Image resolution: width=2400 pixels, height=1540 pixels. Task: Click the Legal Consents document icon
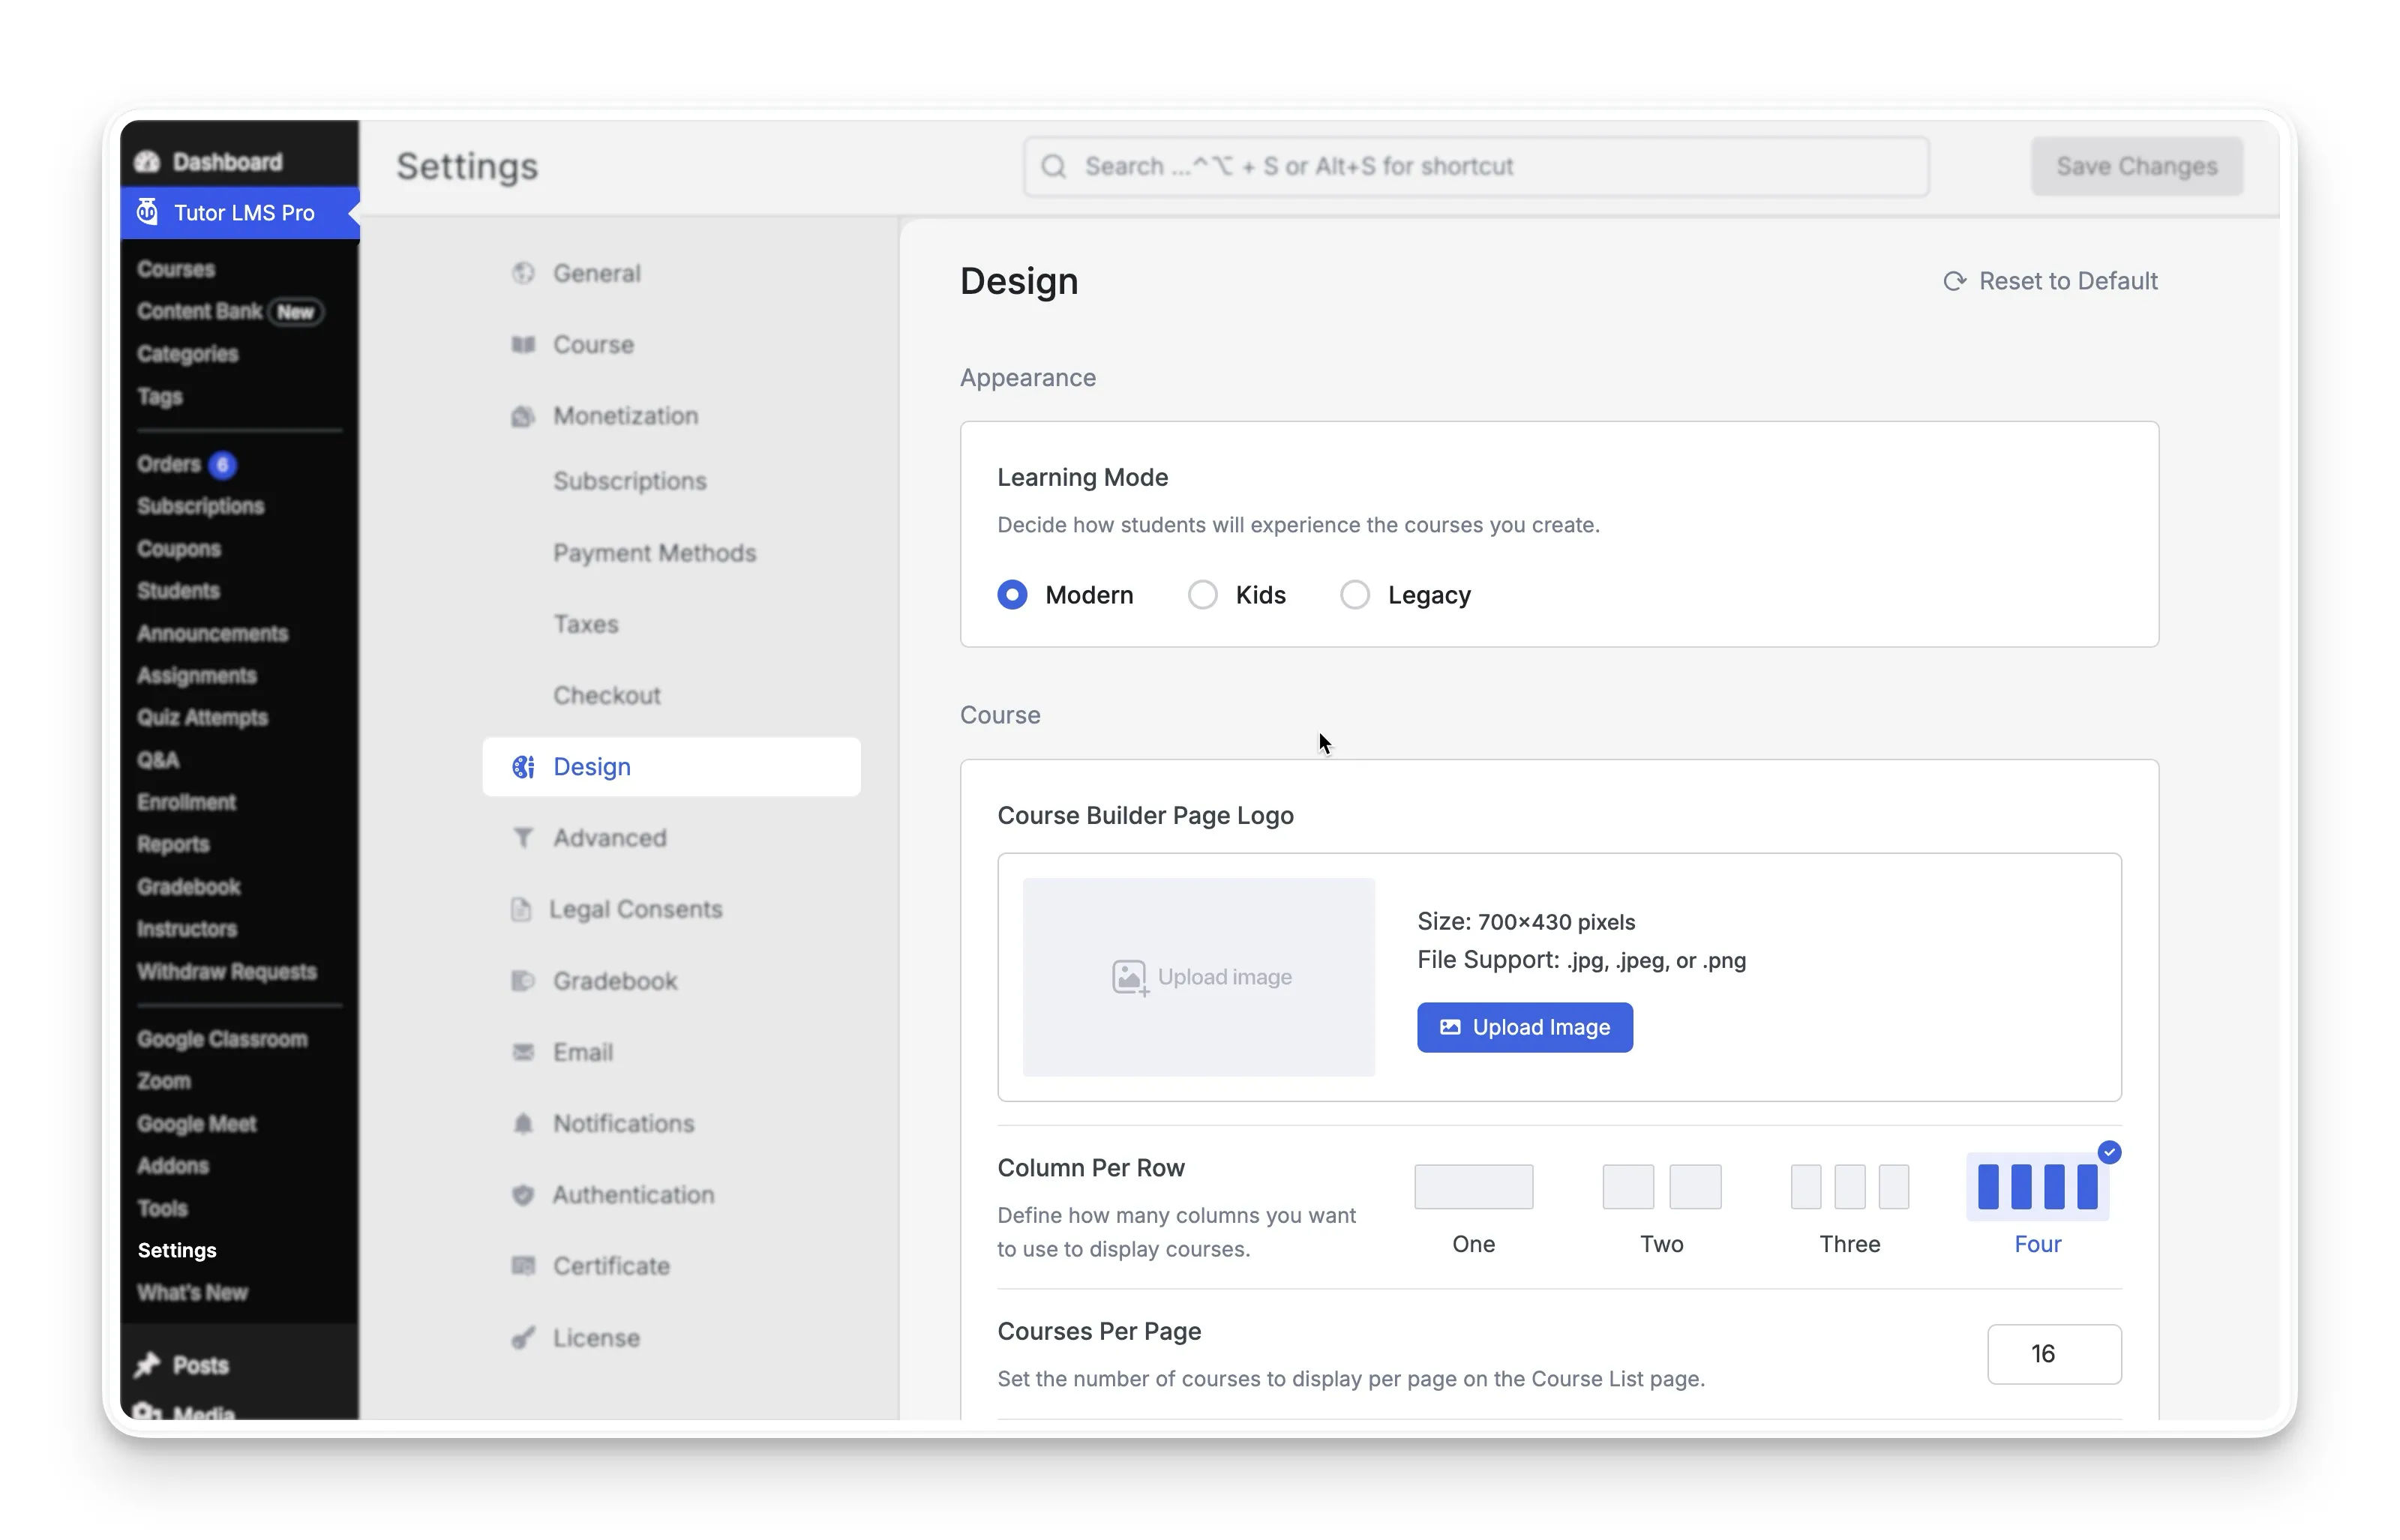pos(521,909)
